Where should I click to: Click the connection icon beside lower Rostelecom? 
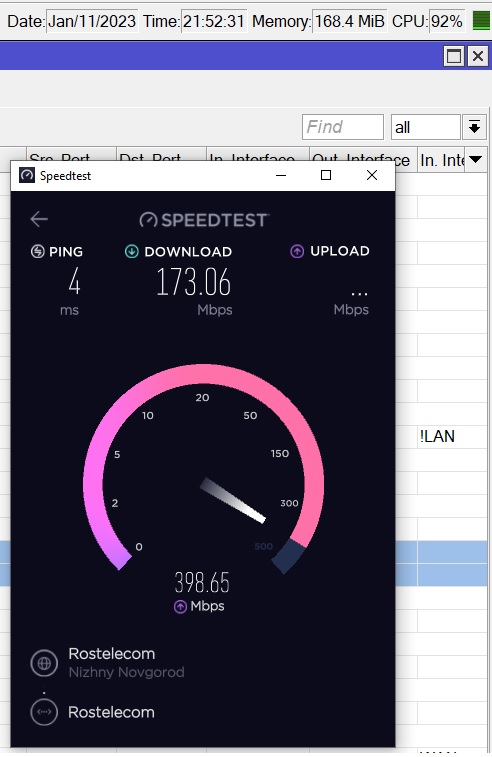tap(44, 712)
